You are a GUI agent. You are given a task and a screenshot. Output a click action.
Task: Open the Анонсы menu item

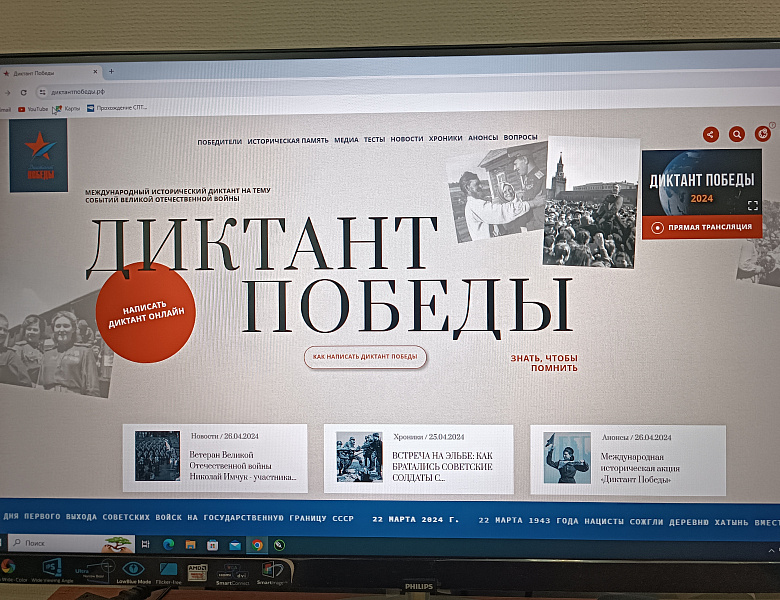tap(483, 138)
